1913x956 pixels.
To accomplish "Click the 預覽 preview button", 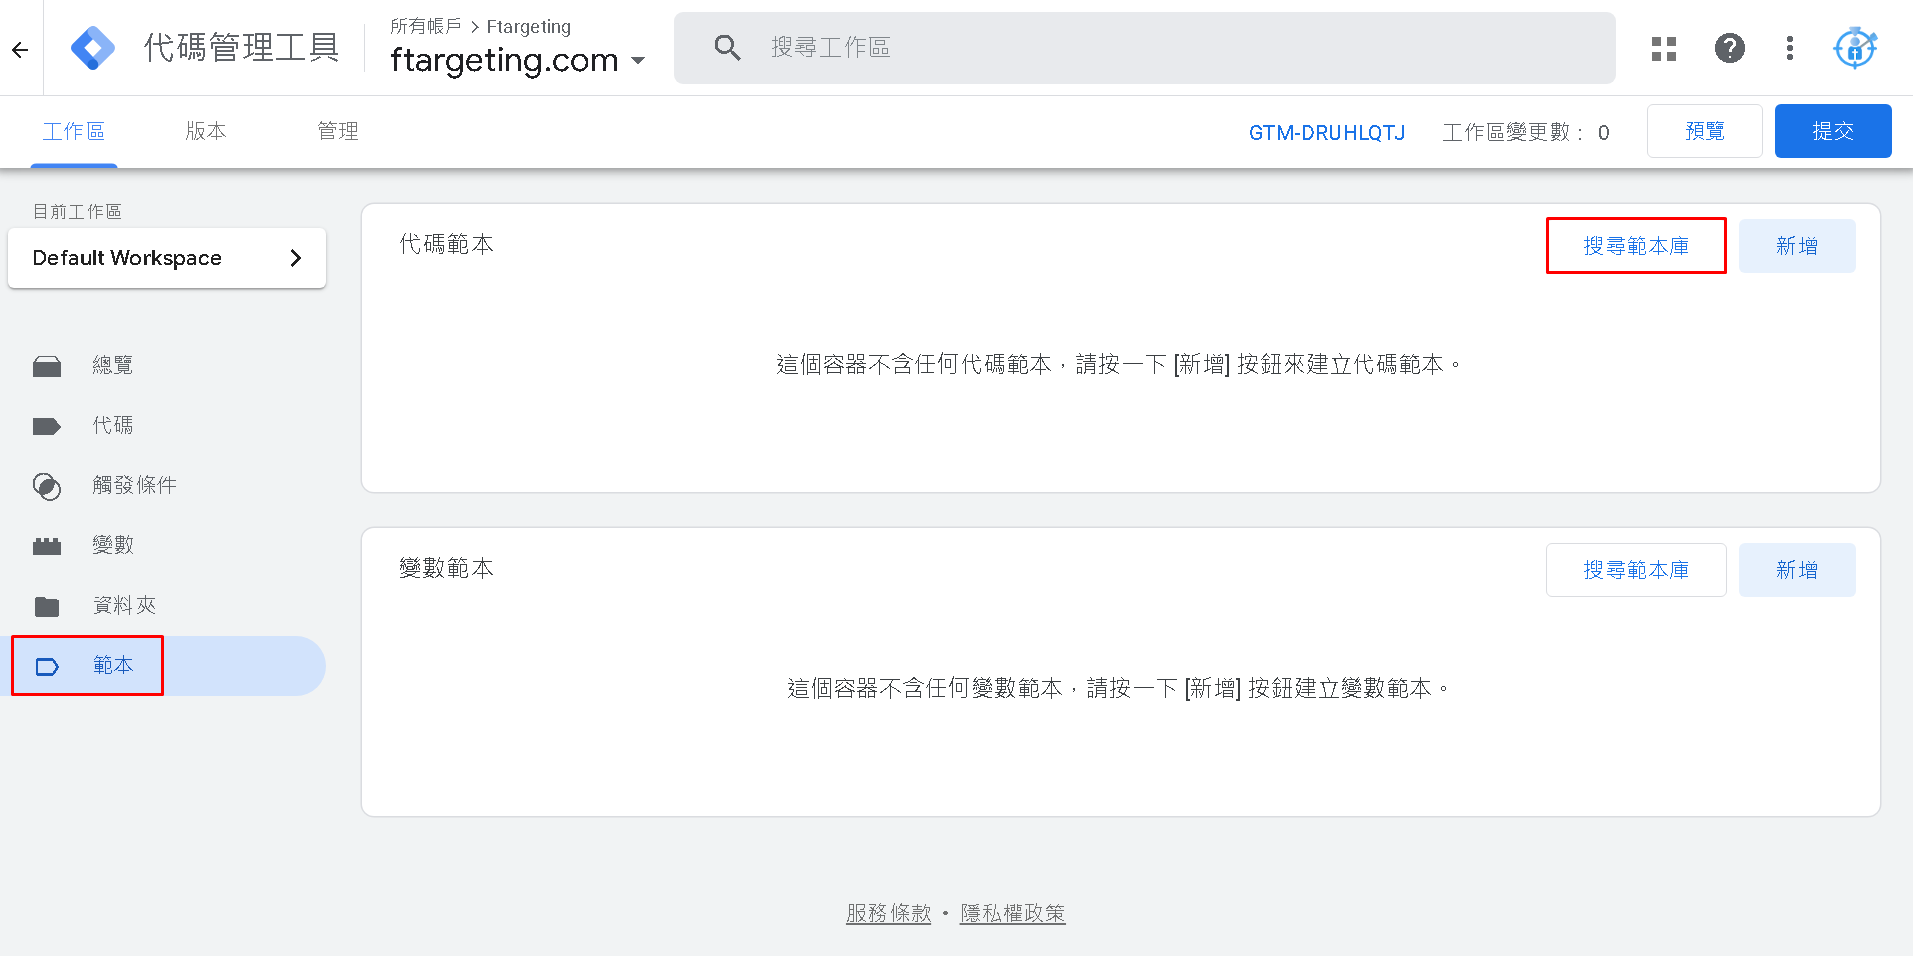I will pos(1705,131).
